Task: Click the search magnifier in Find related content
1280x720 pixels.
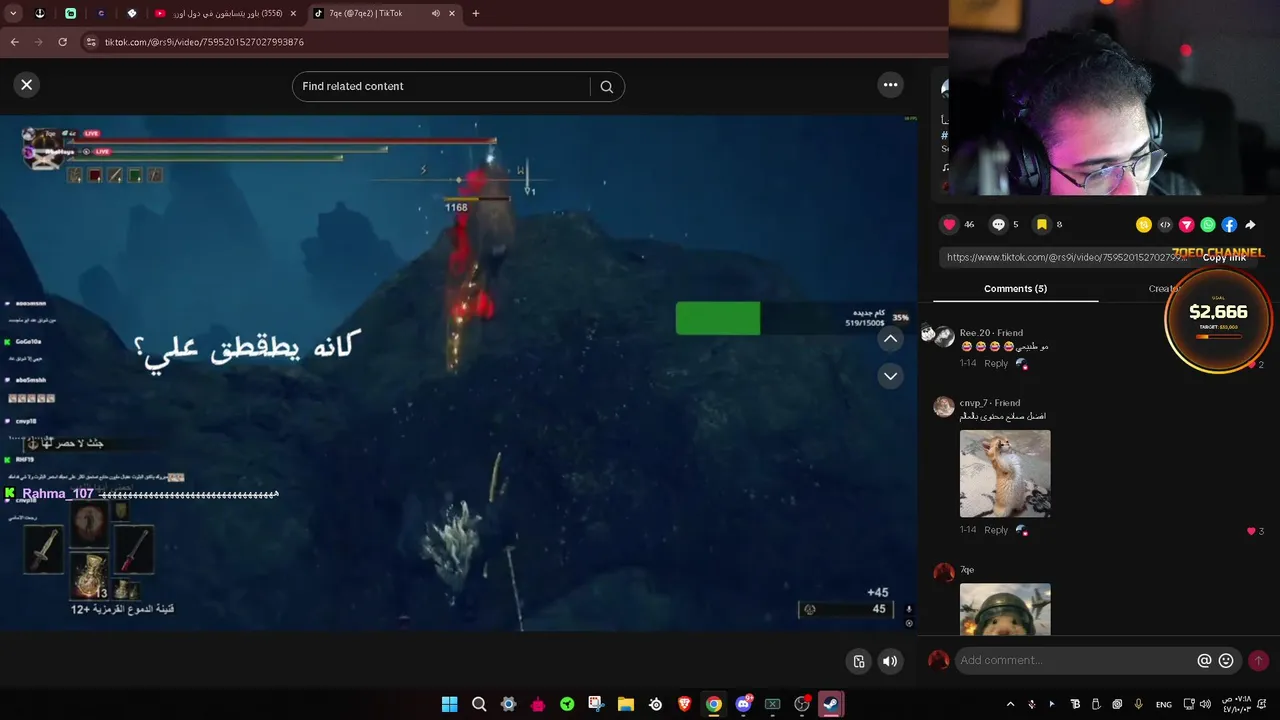Action: 606,87
